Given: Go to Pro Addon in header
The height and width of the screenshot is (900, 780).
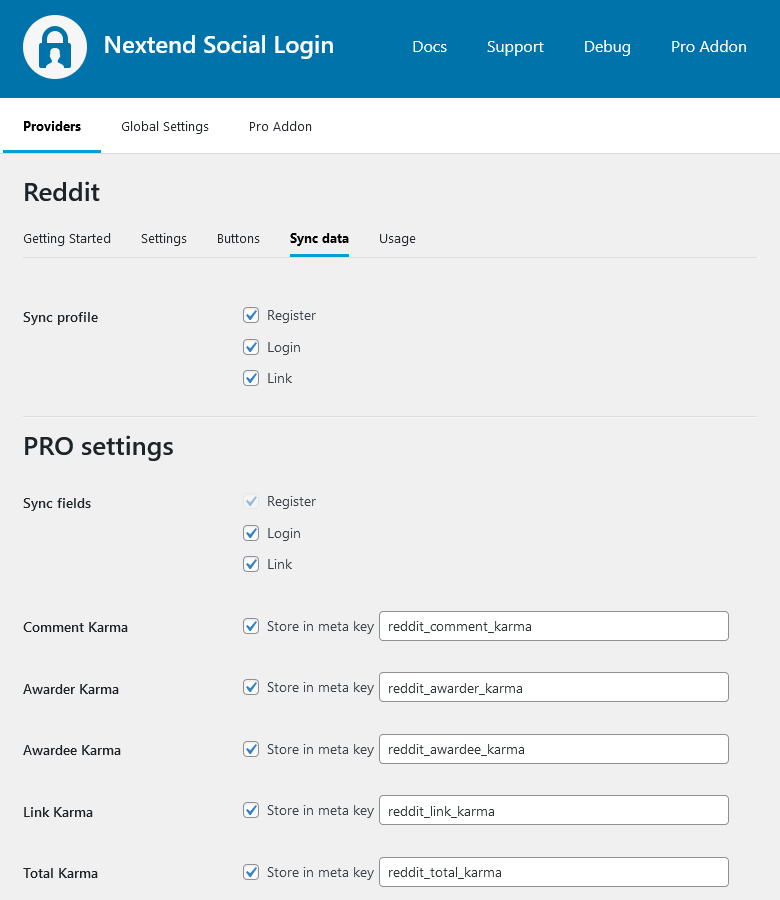Looking at the screenshot, I should point(708,47).
